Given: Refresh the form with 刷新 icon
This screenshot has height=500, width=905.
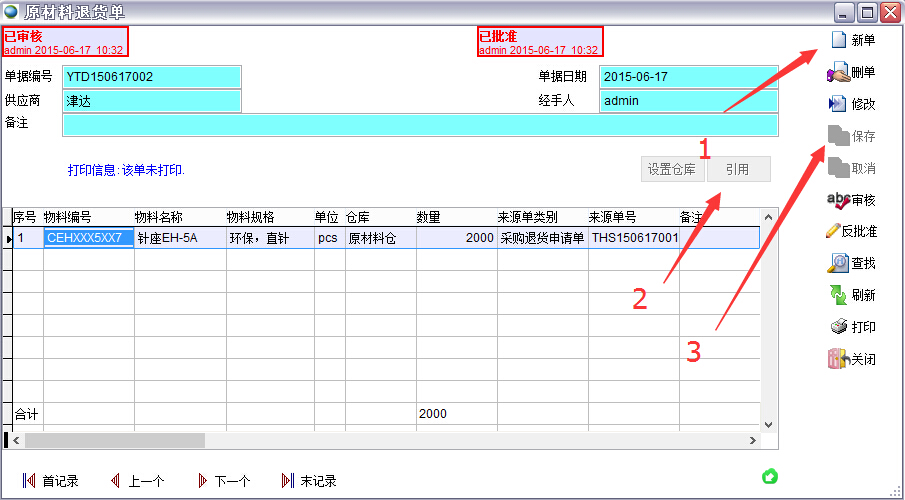Looking at the screenshot, I should (838, 295).
